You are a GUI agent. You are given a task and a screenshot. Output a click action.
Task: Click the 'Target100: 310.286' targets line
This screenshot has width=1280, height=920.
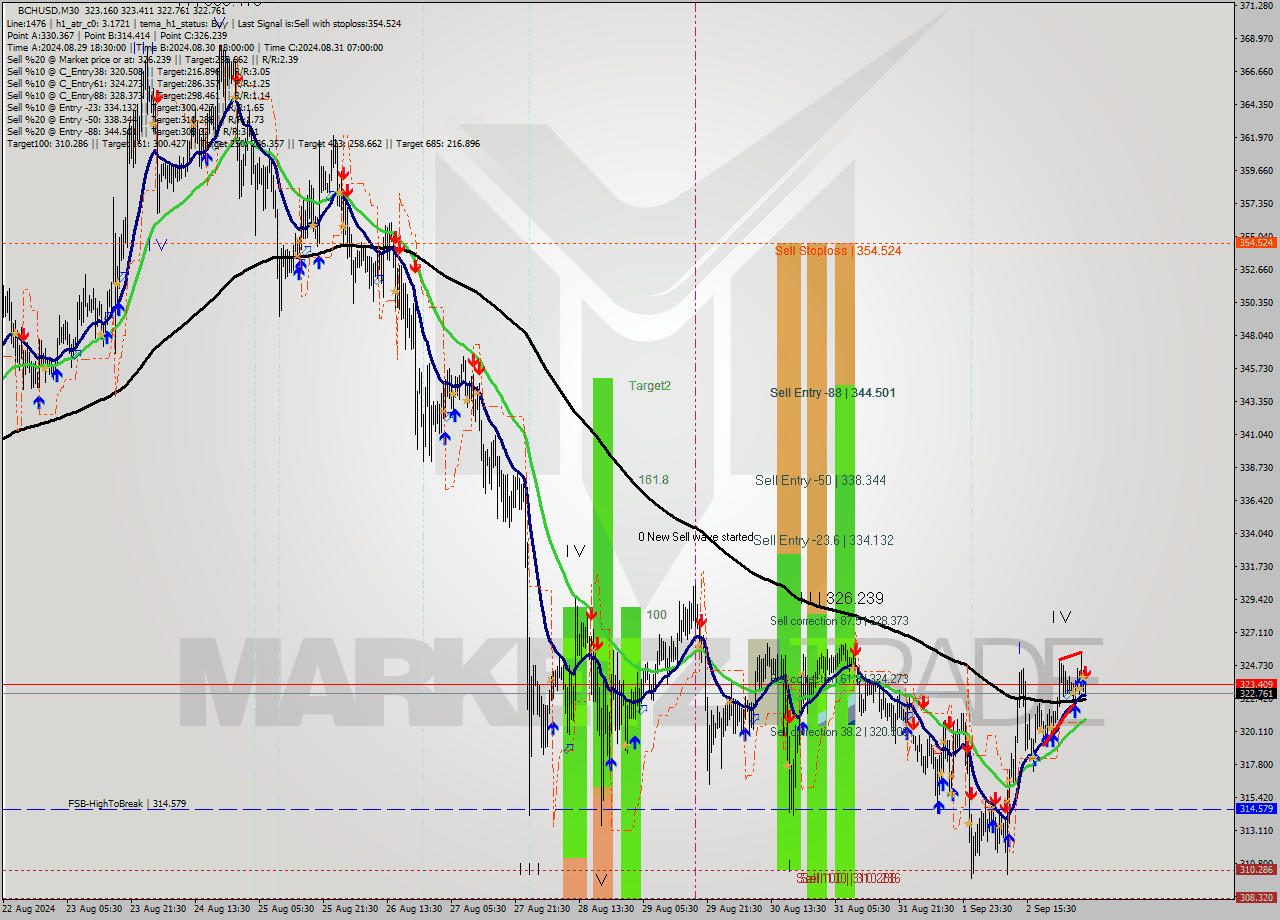tap(48, 143)
